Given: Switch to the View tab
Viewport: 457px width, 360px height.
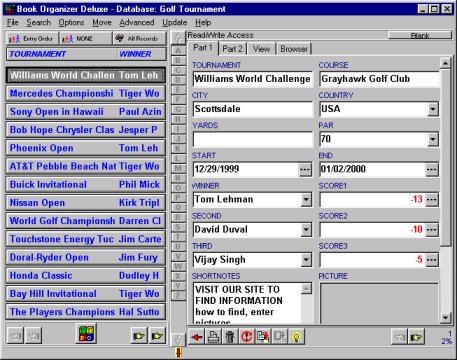Looking at the screenshot, I should tap(261, 49).
